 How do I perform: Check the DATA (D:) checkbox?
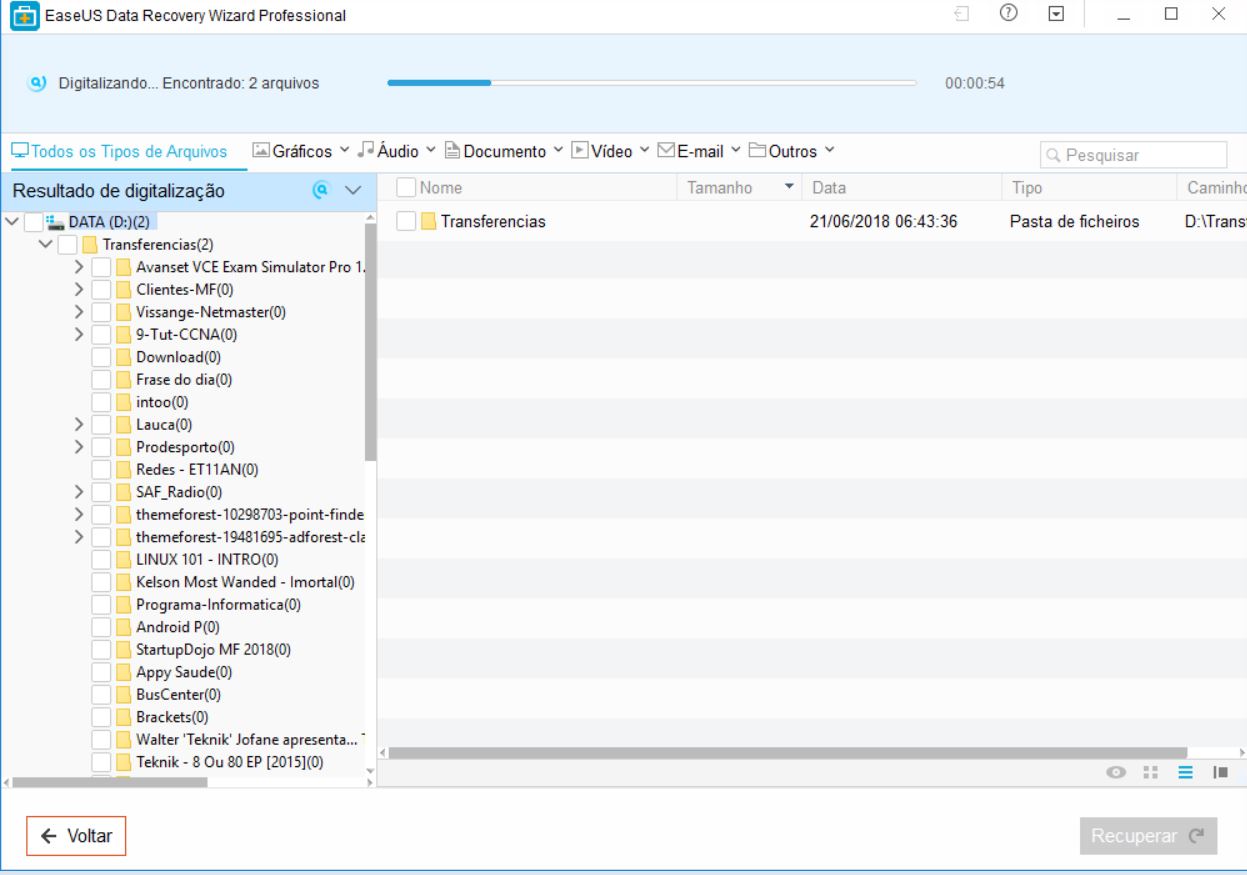[33, 222]
